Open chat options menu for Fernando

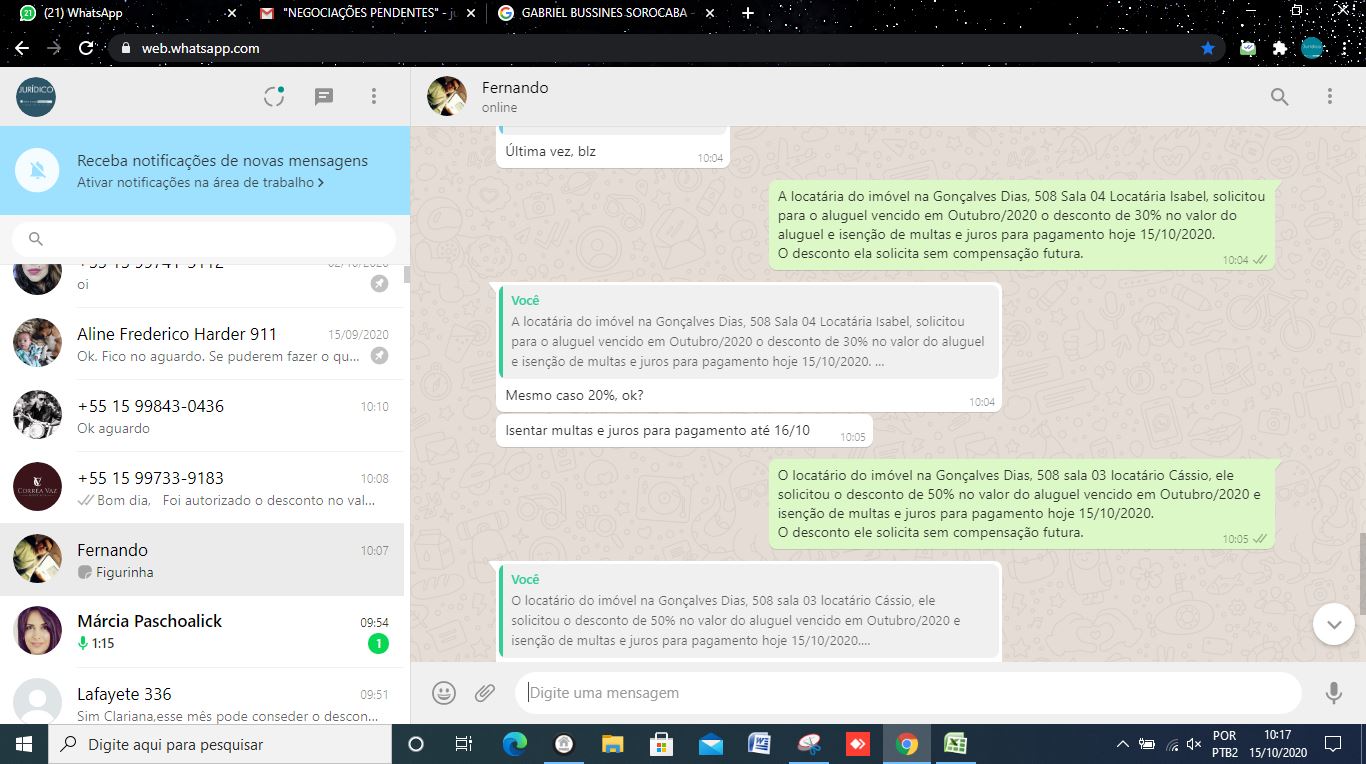[x=1329, y=97]
